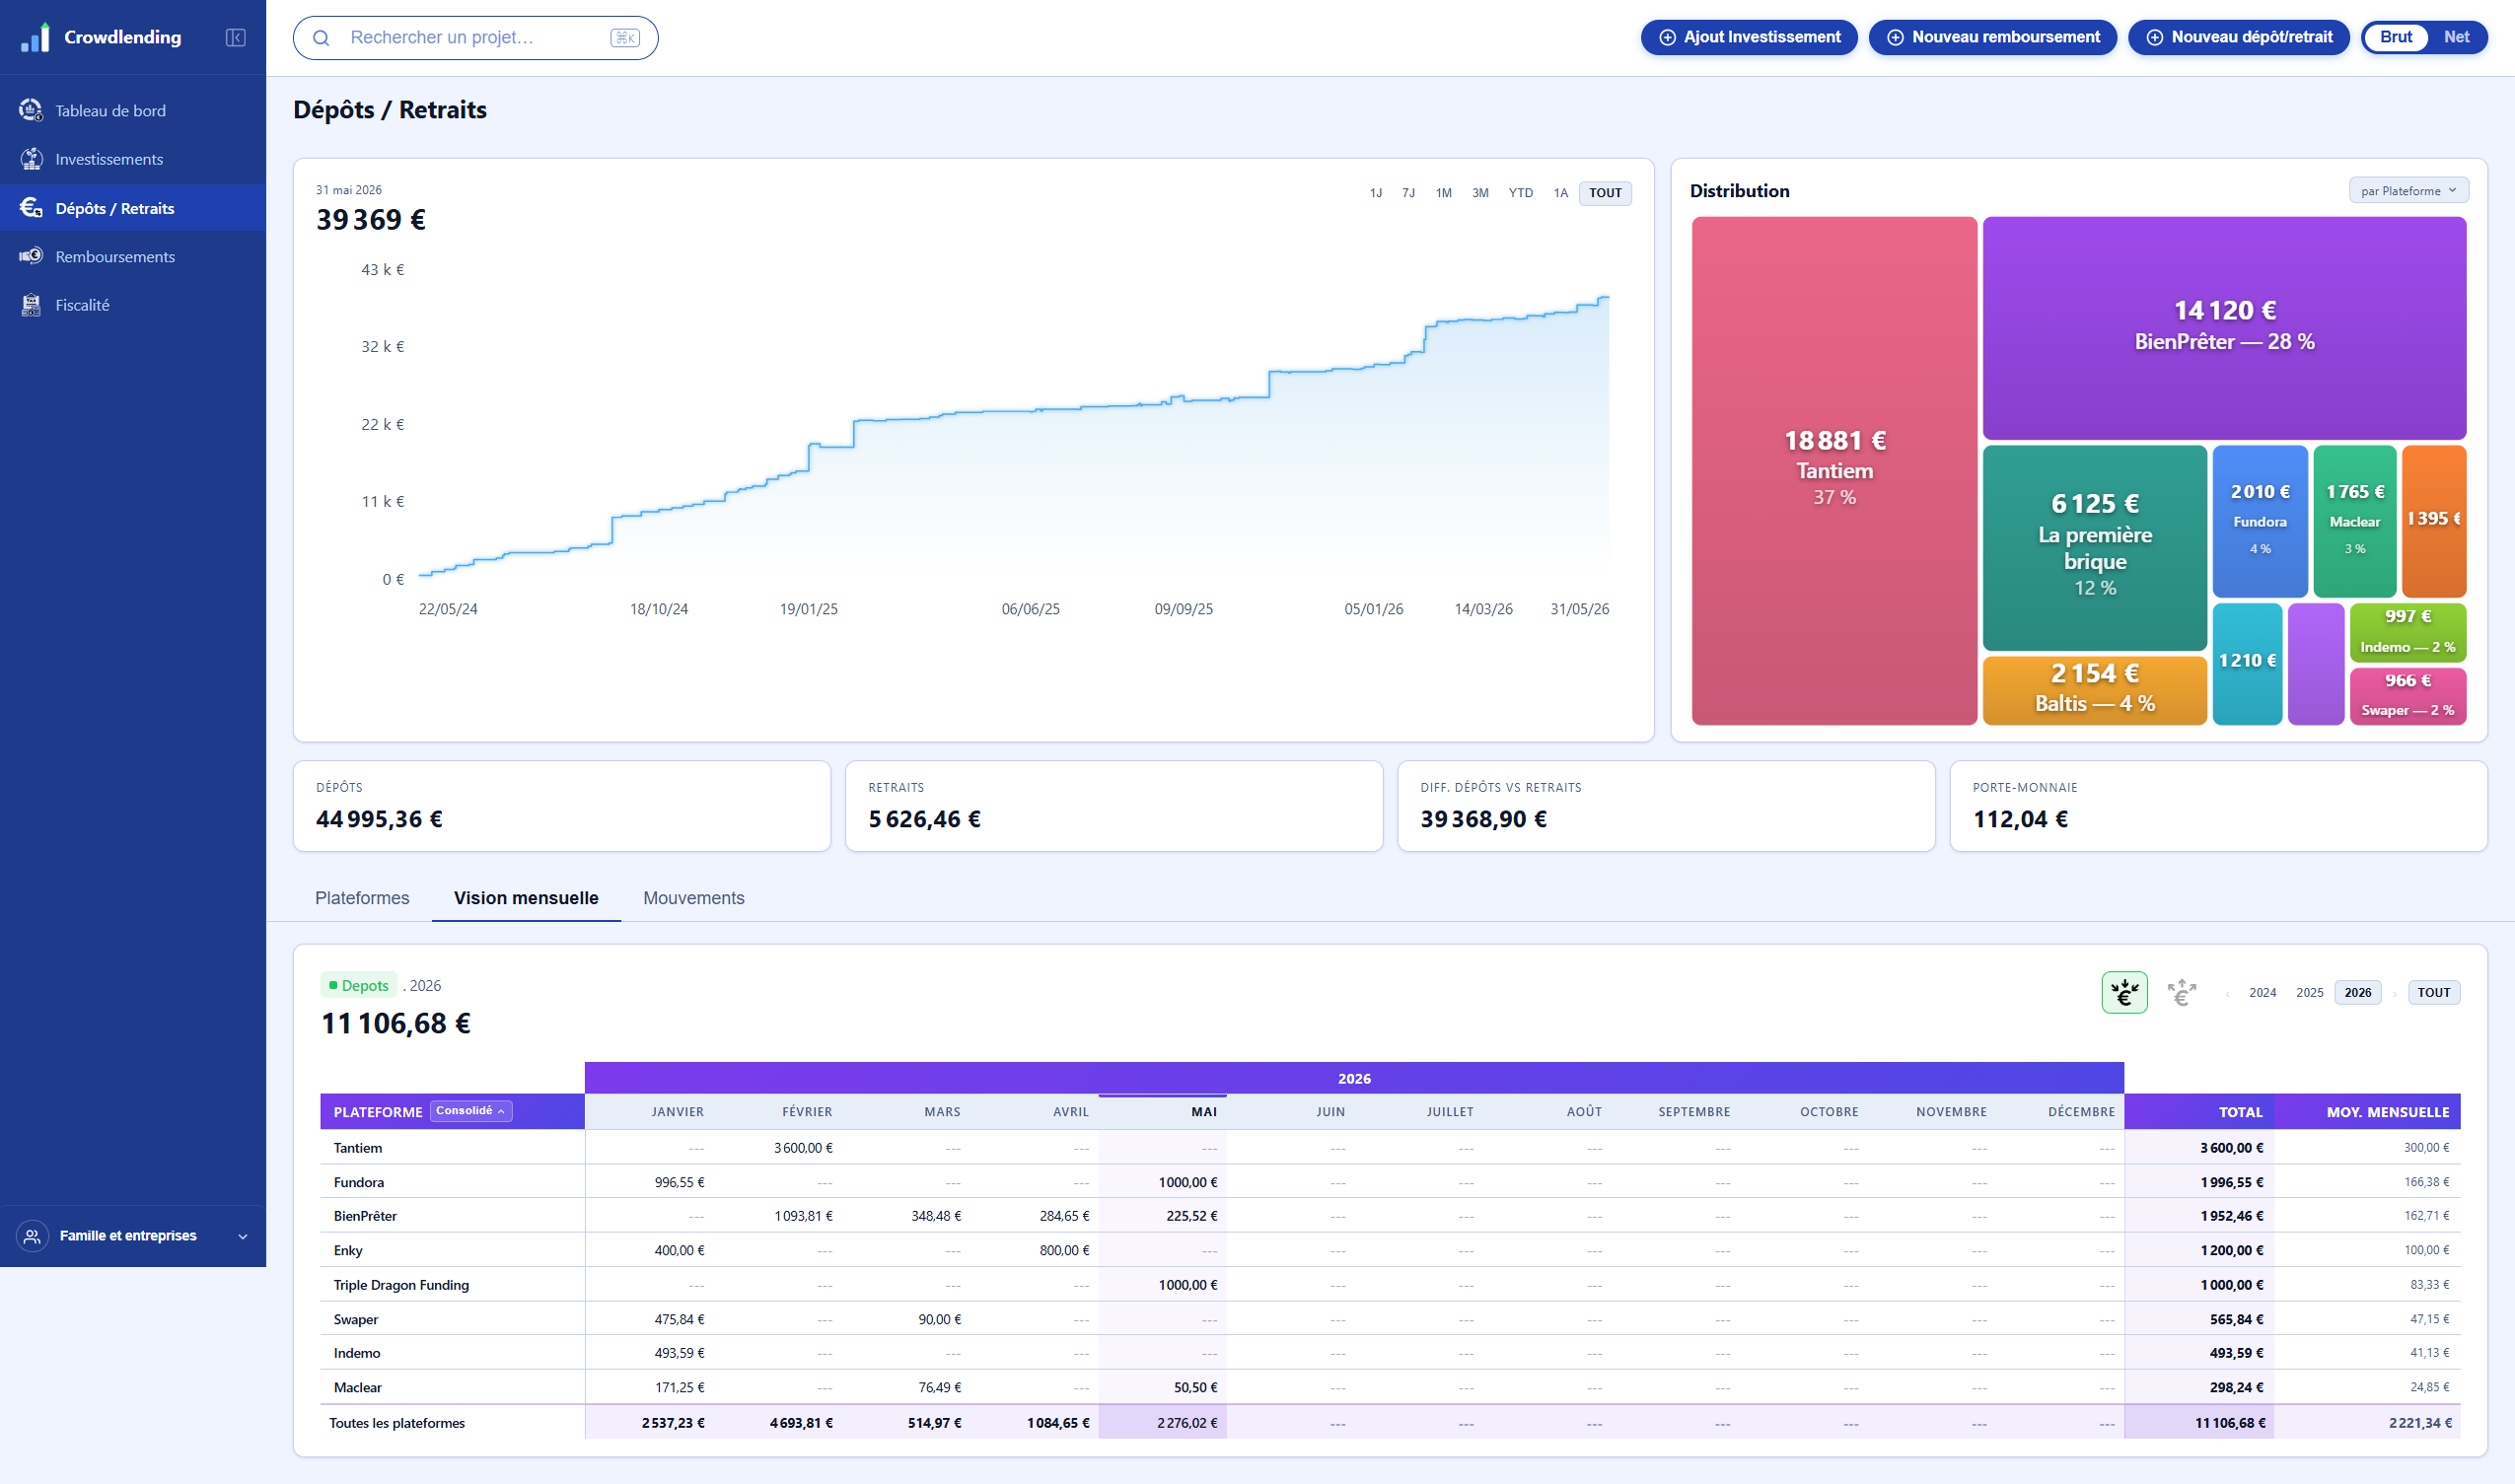Switch display to Net
The width and height of the screenshot is (2515, 1484).
[2456, 37]
